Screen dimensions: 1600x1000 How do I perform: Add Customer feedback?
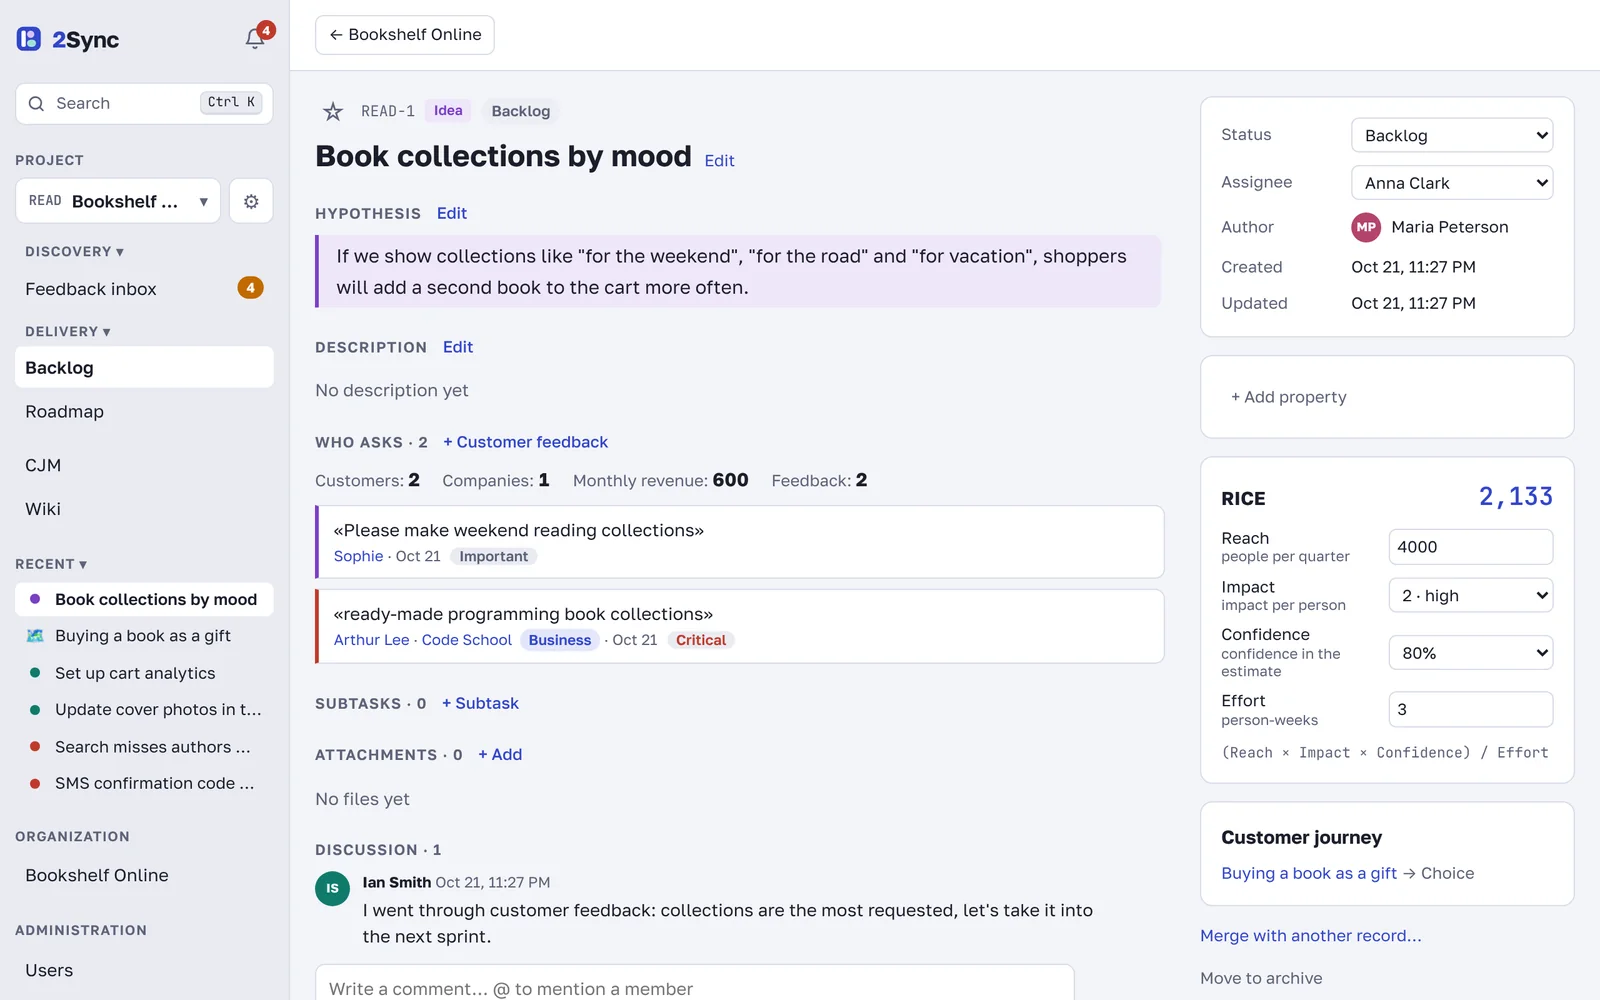click(525, 442)
